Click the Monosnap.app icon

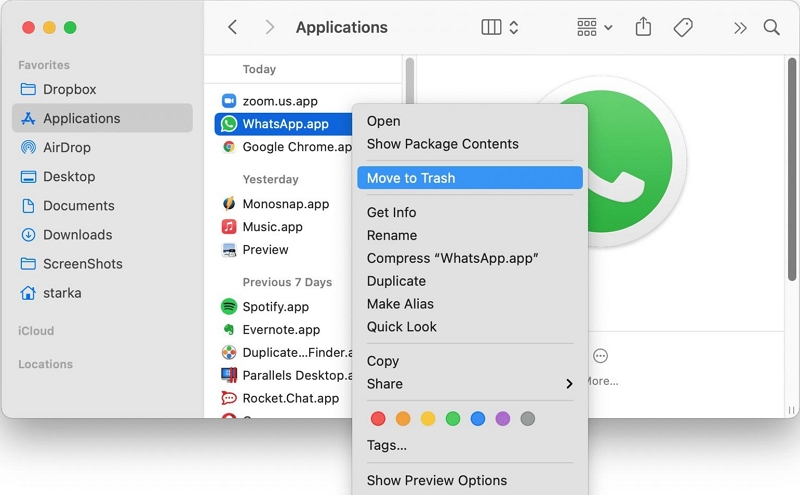229,204
